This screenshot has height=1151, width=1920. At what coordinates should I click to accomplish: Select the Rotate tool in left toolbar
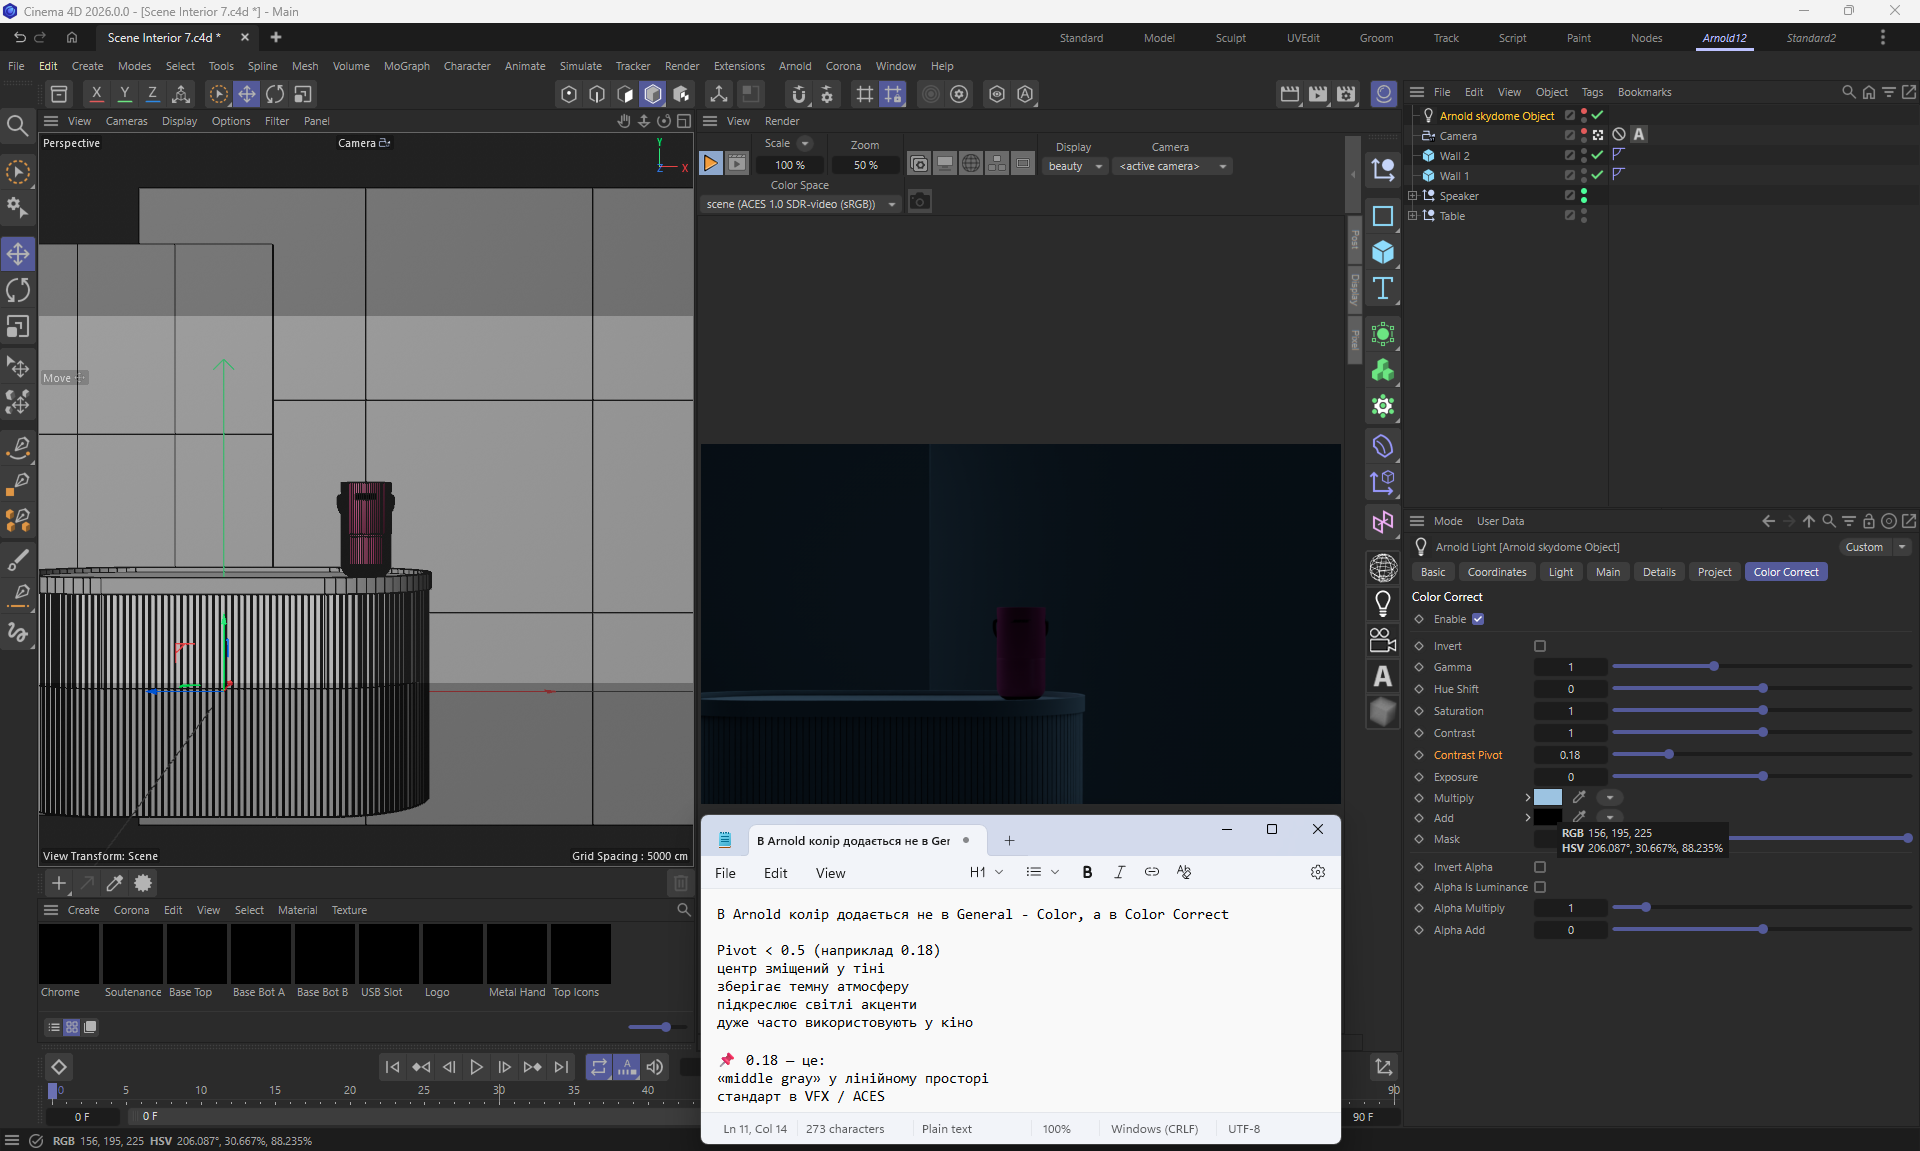(x=18, y=291)
